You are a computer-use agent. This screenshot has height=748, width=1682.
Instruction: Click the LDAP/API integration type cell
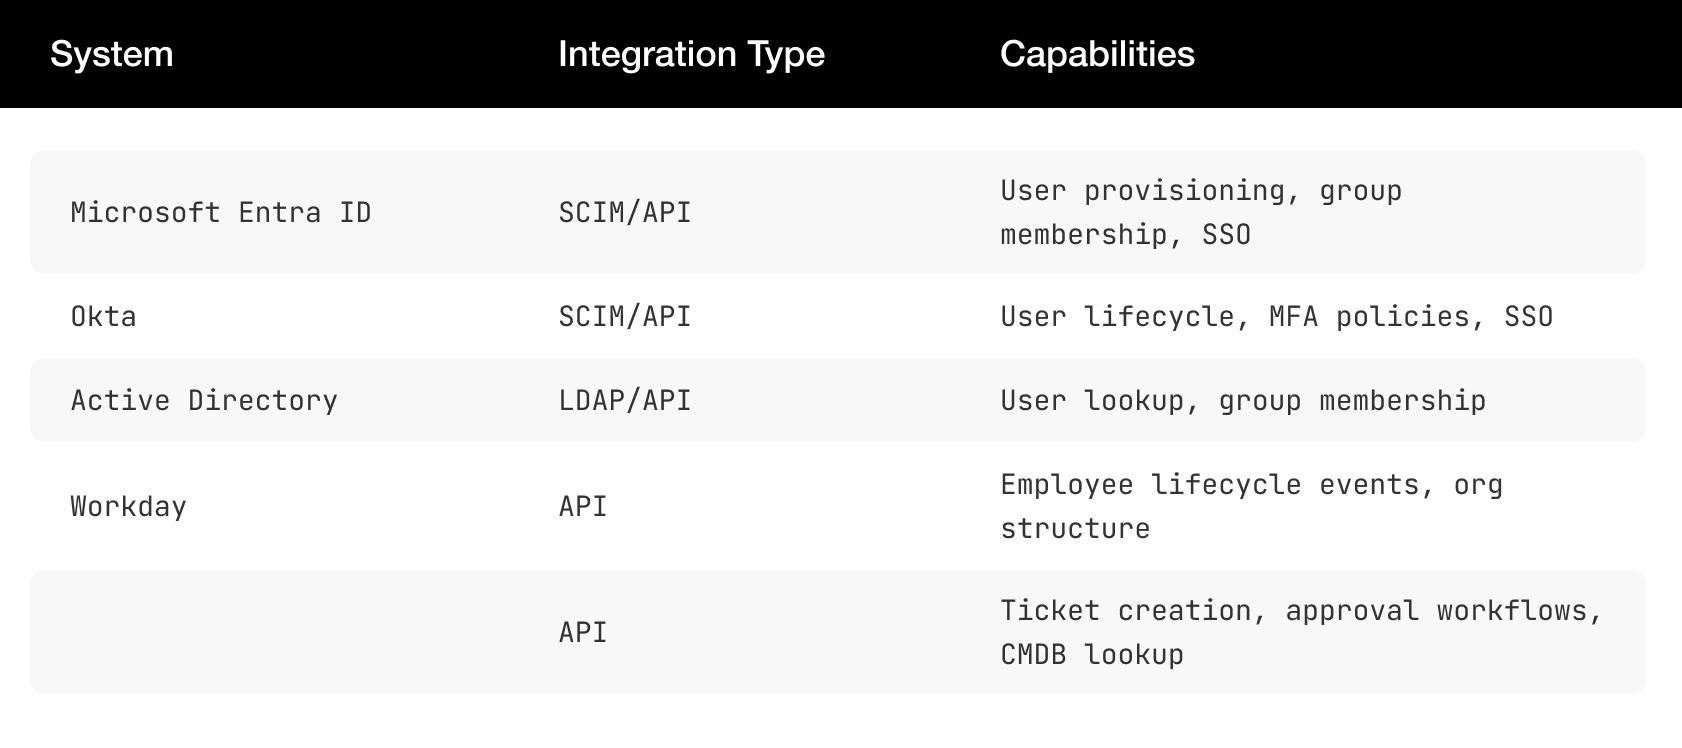click(x=625, y=400)
